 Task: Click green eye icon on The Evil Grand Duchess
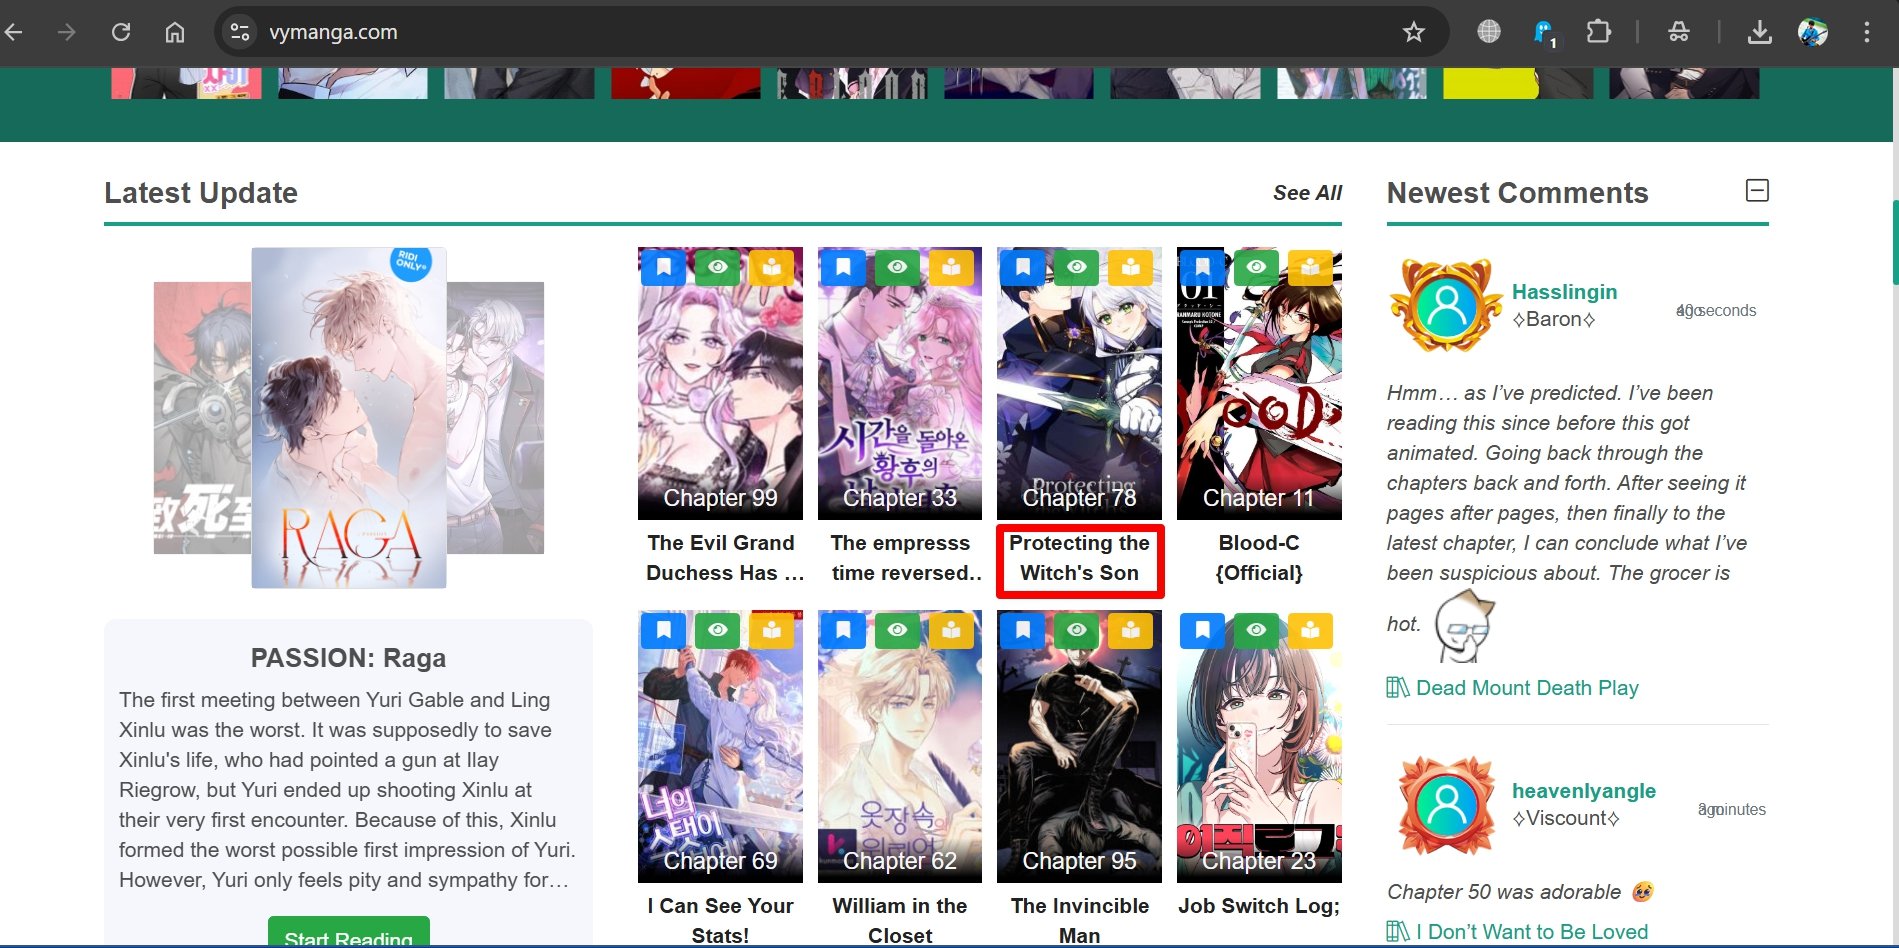click(x=717, y=267)
